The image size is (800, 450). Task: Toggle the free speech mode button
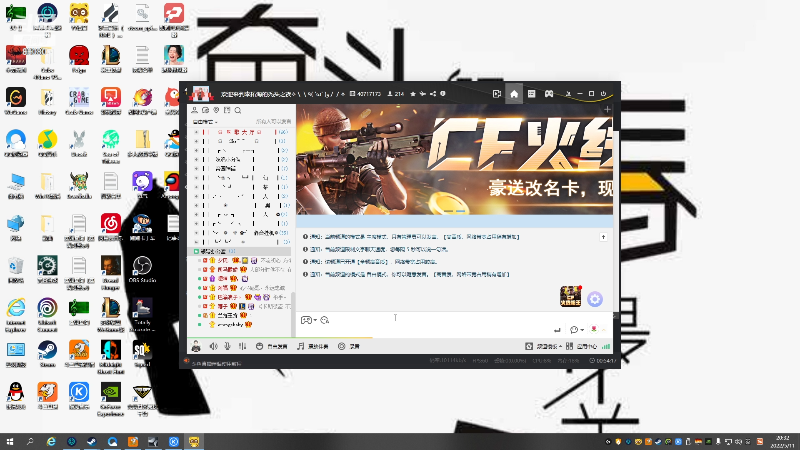pos(272,346)
